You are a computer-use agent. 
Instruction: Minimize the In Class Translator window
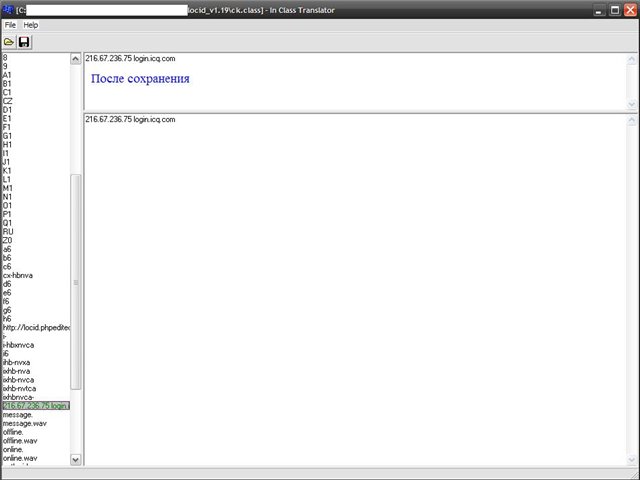pyautogui.click(x=596, y=10)
